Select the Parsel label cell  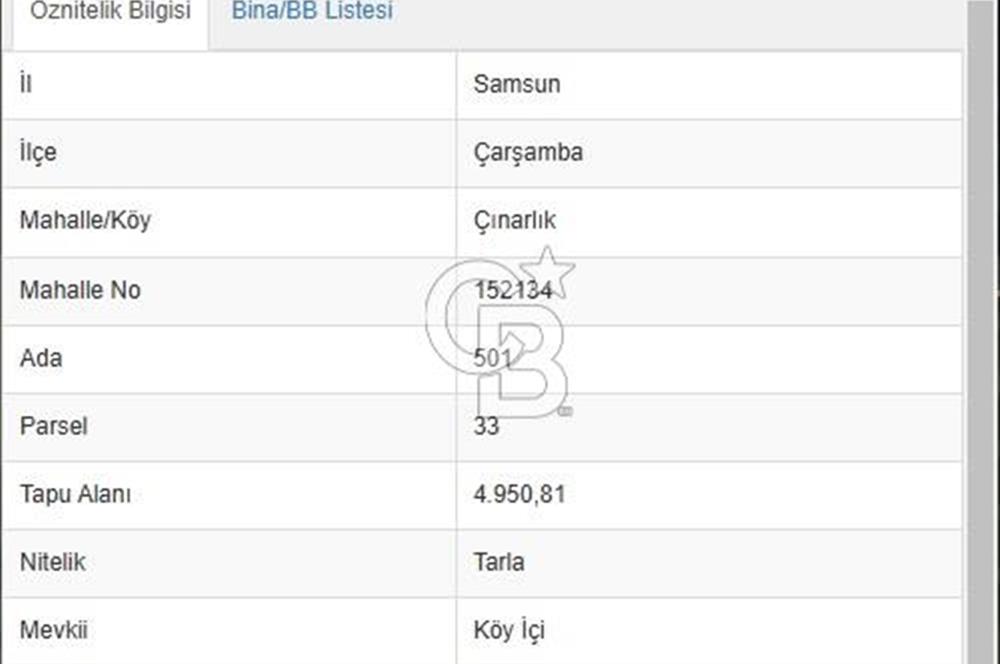tap(229, 427)
